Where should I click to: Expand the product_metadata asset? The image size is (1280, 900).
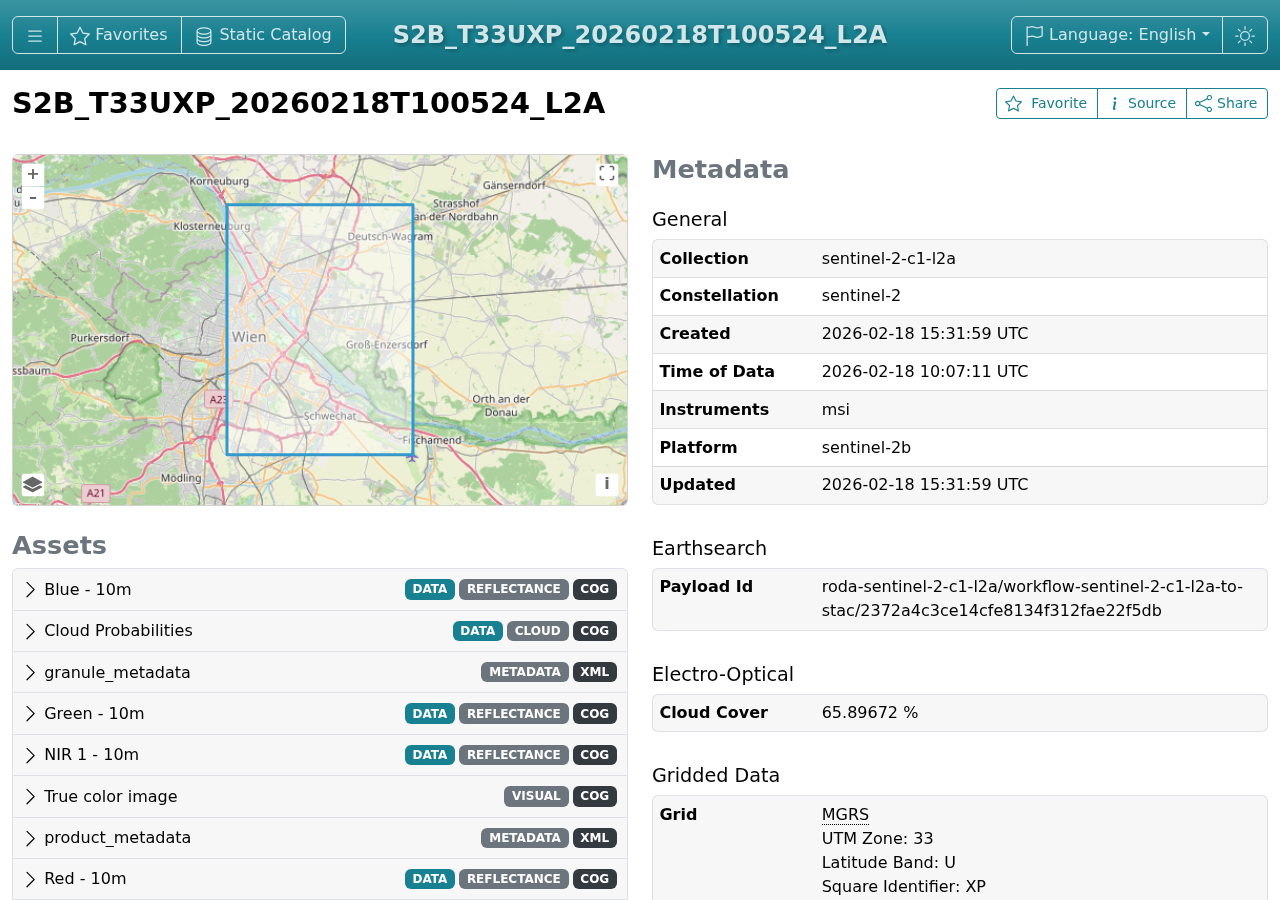click(320, 838)
